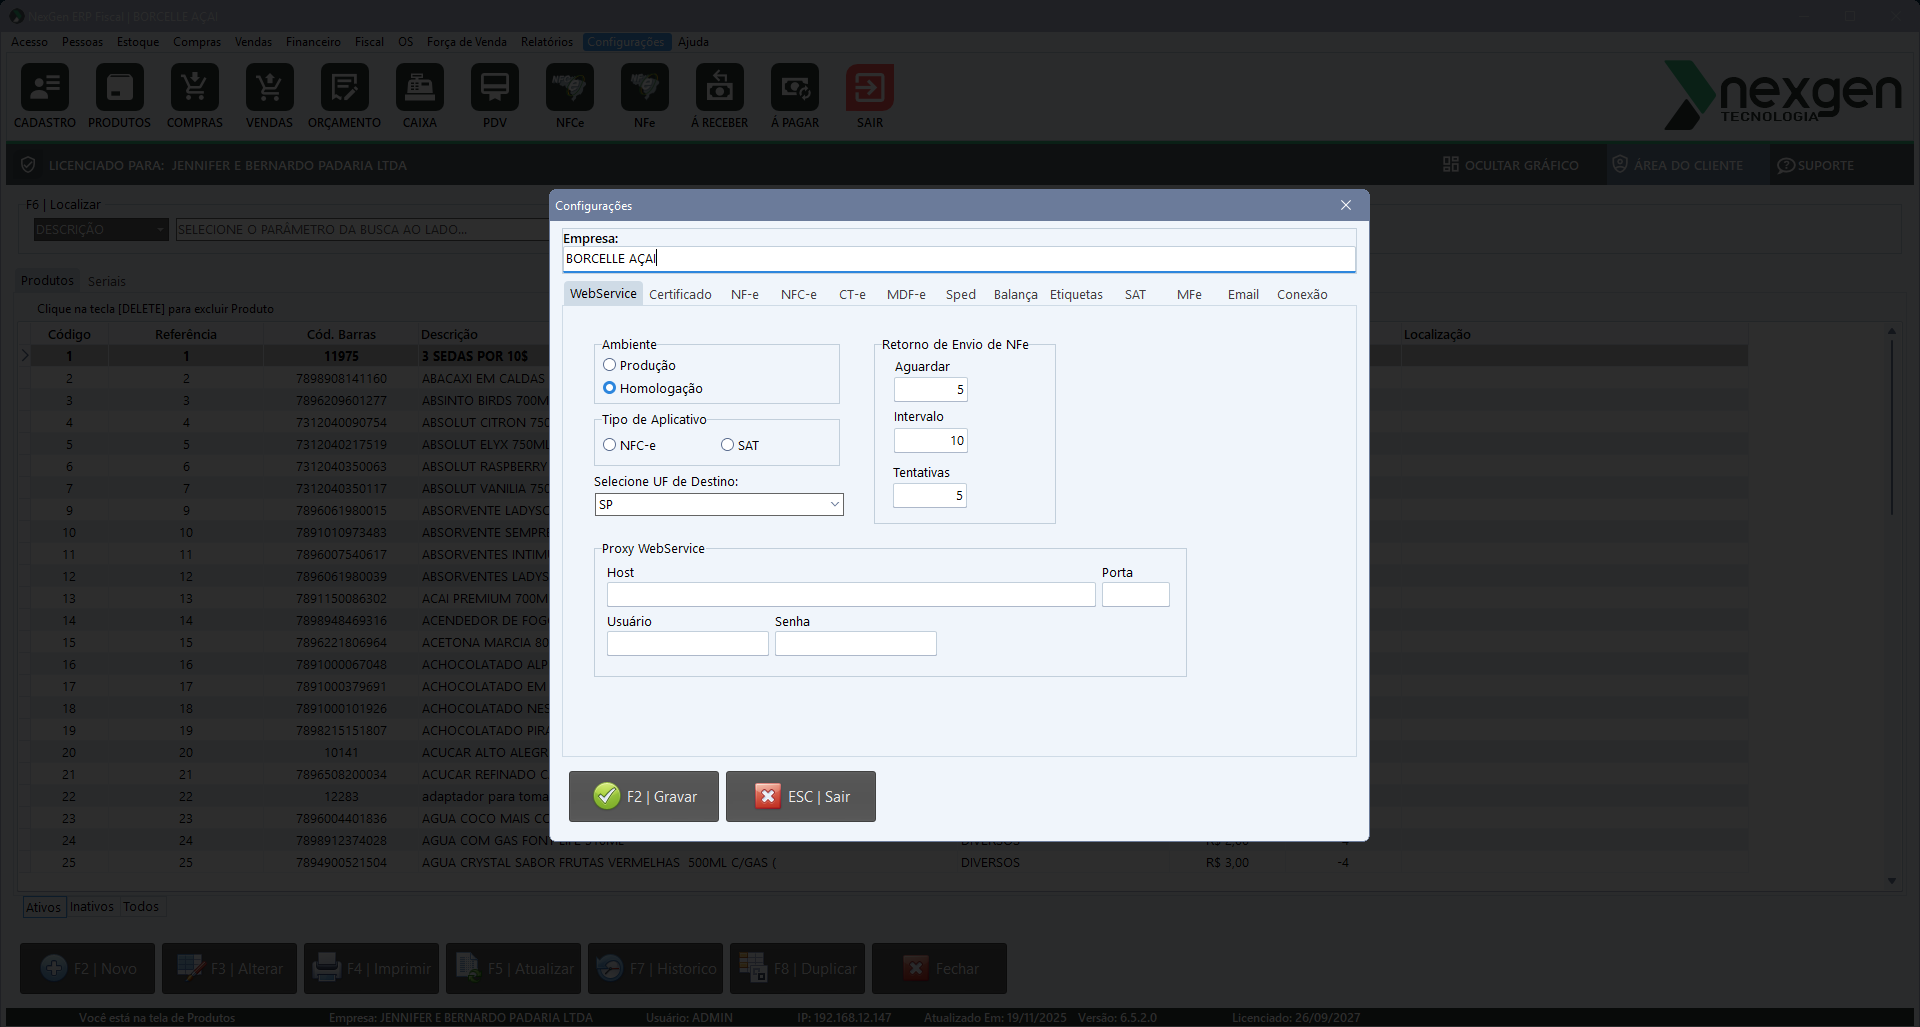Open the Fiscal menu

click(x=369, y=42)
